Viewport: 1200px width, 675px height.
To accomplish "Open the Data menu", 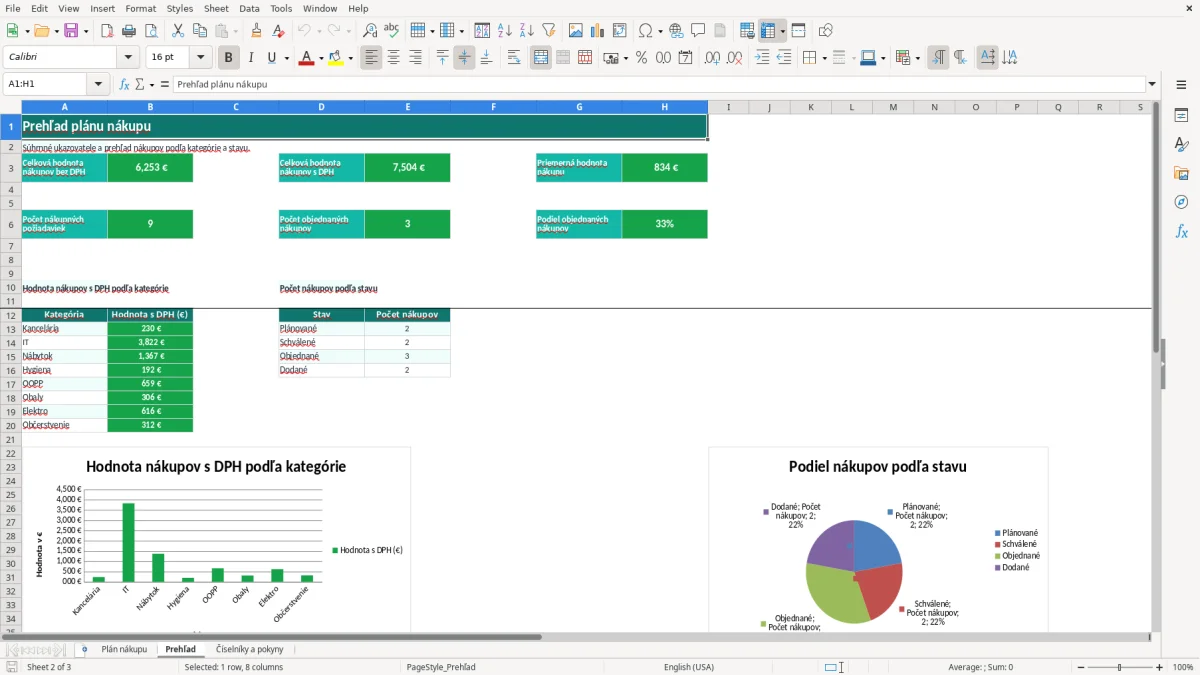I will [249, 8].
